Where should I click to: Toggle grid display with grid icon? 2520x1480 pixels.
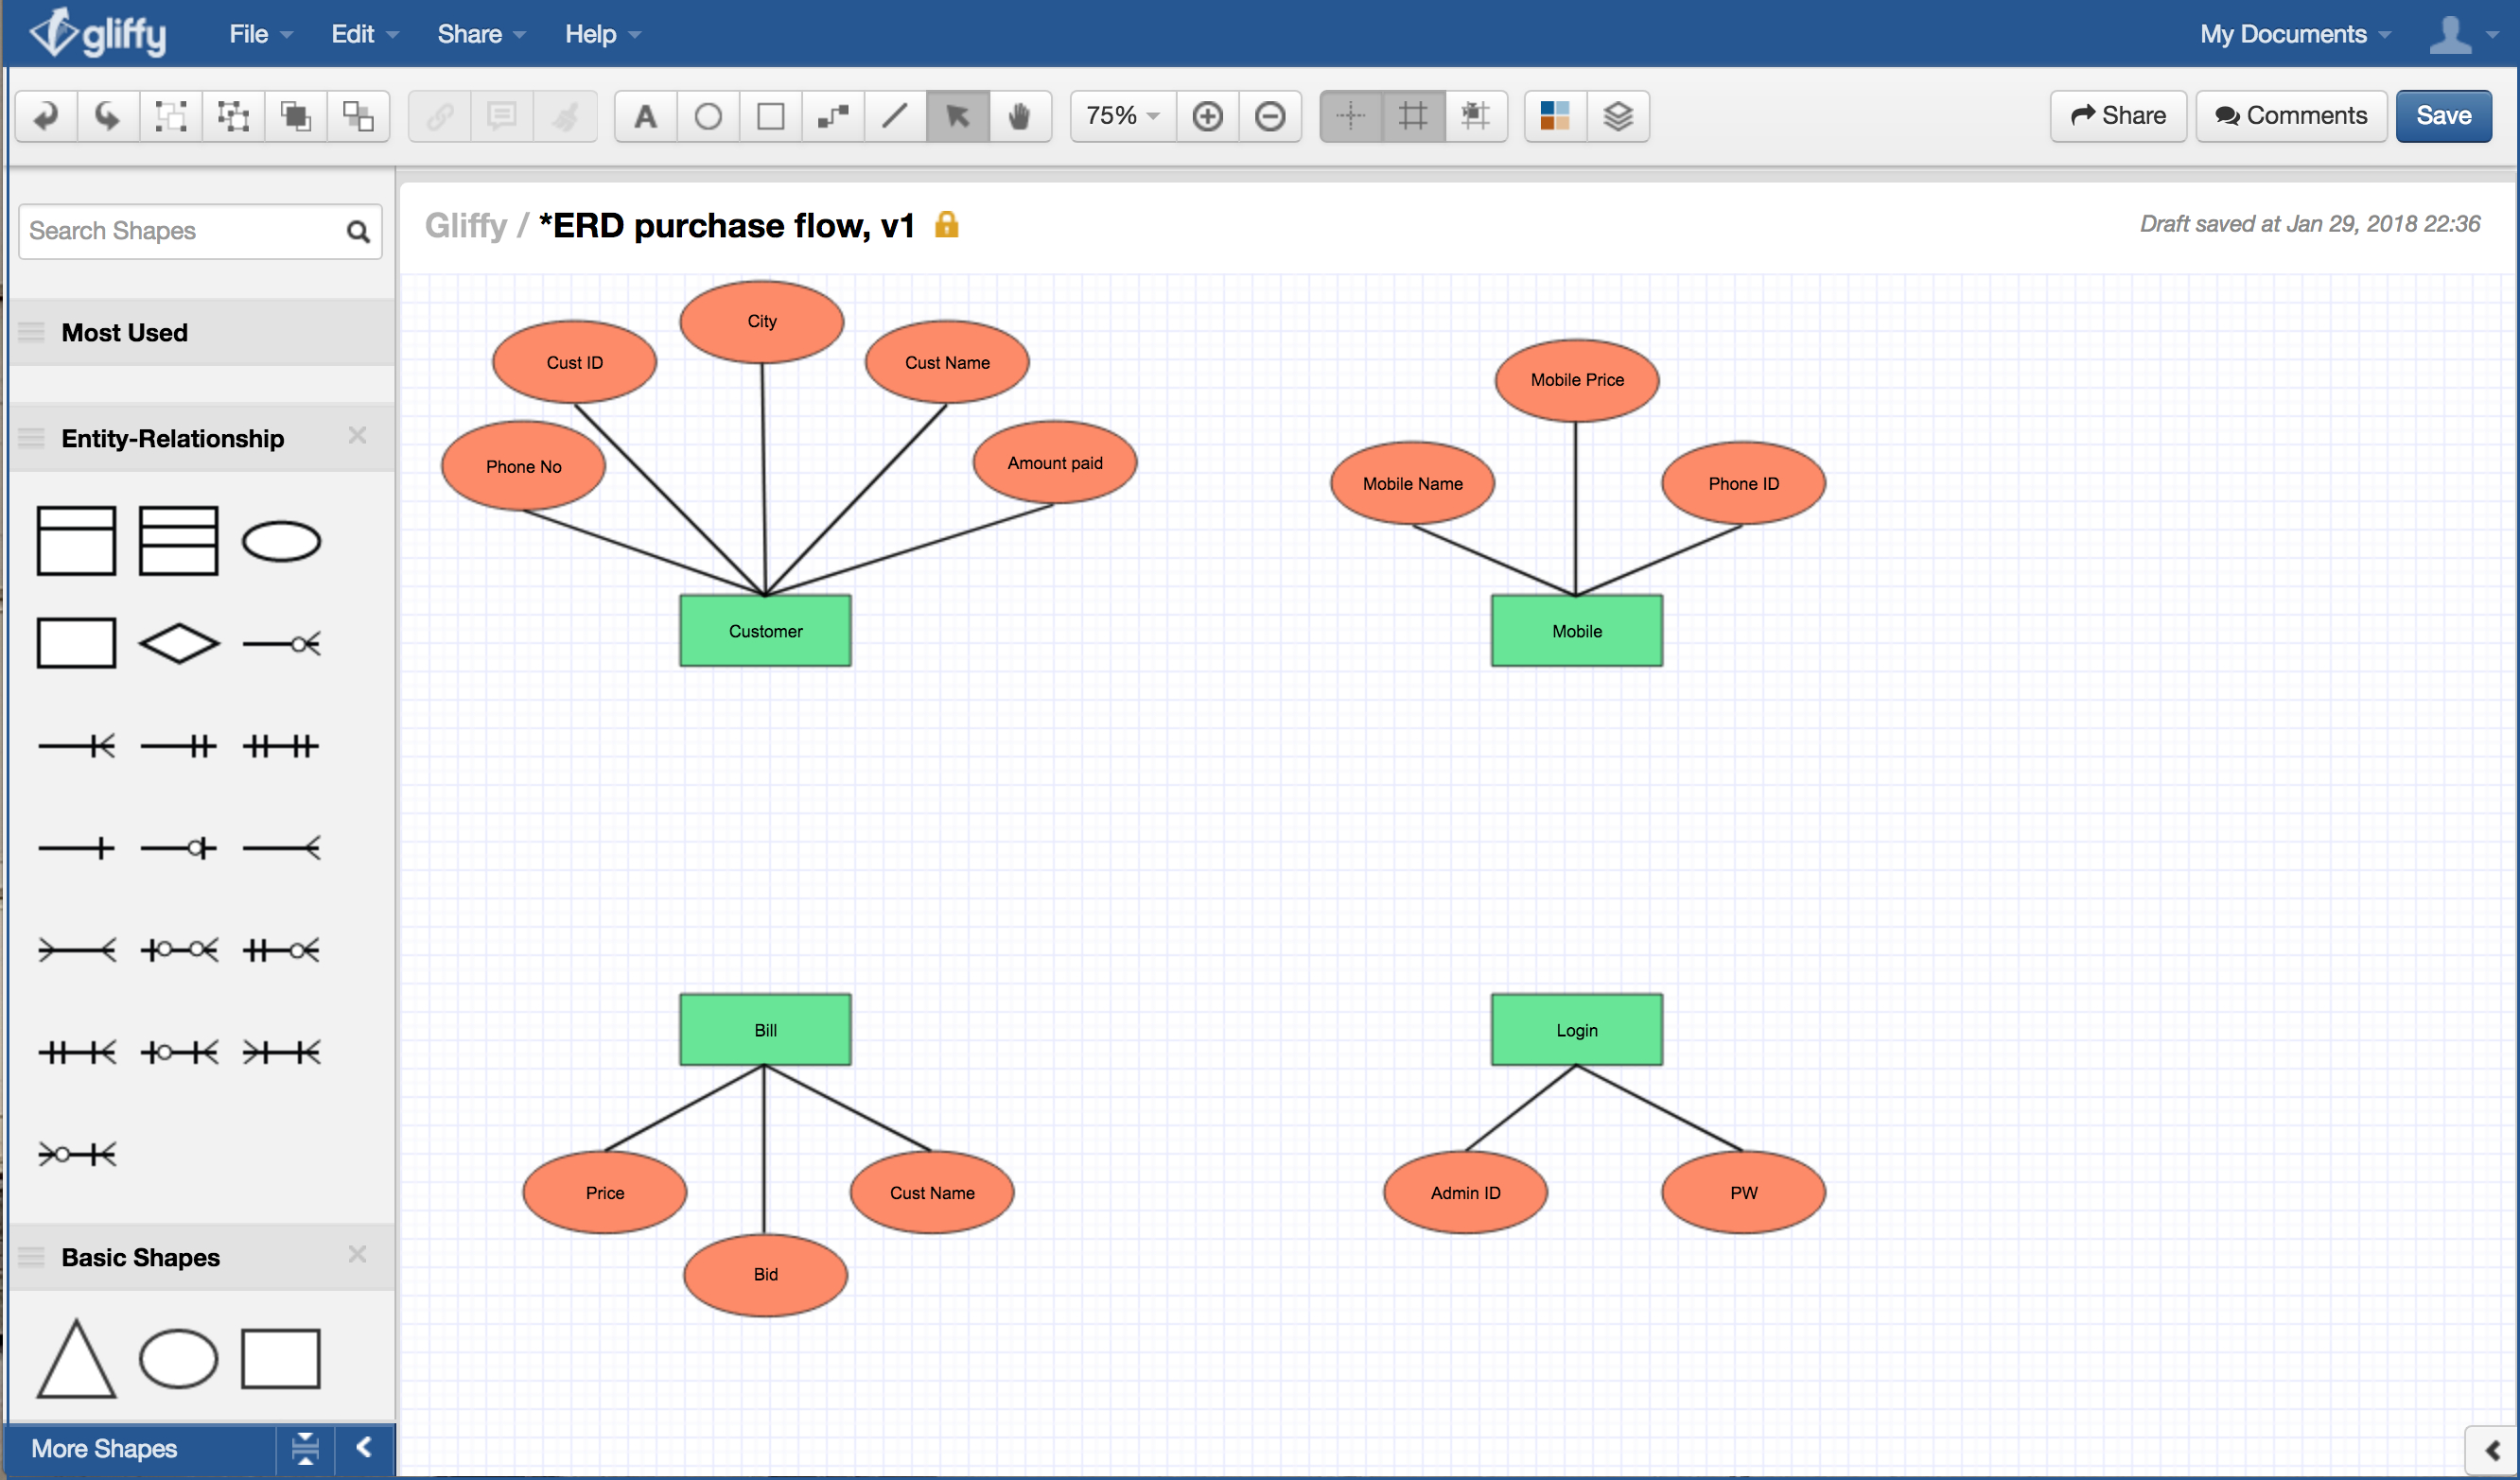(1413, 116)
